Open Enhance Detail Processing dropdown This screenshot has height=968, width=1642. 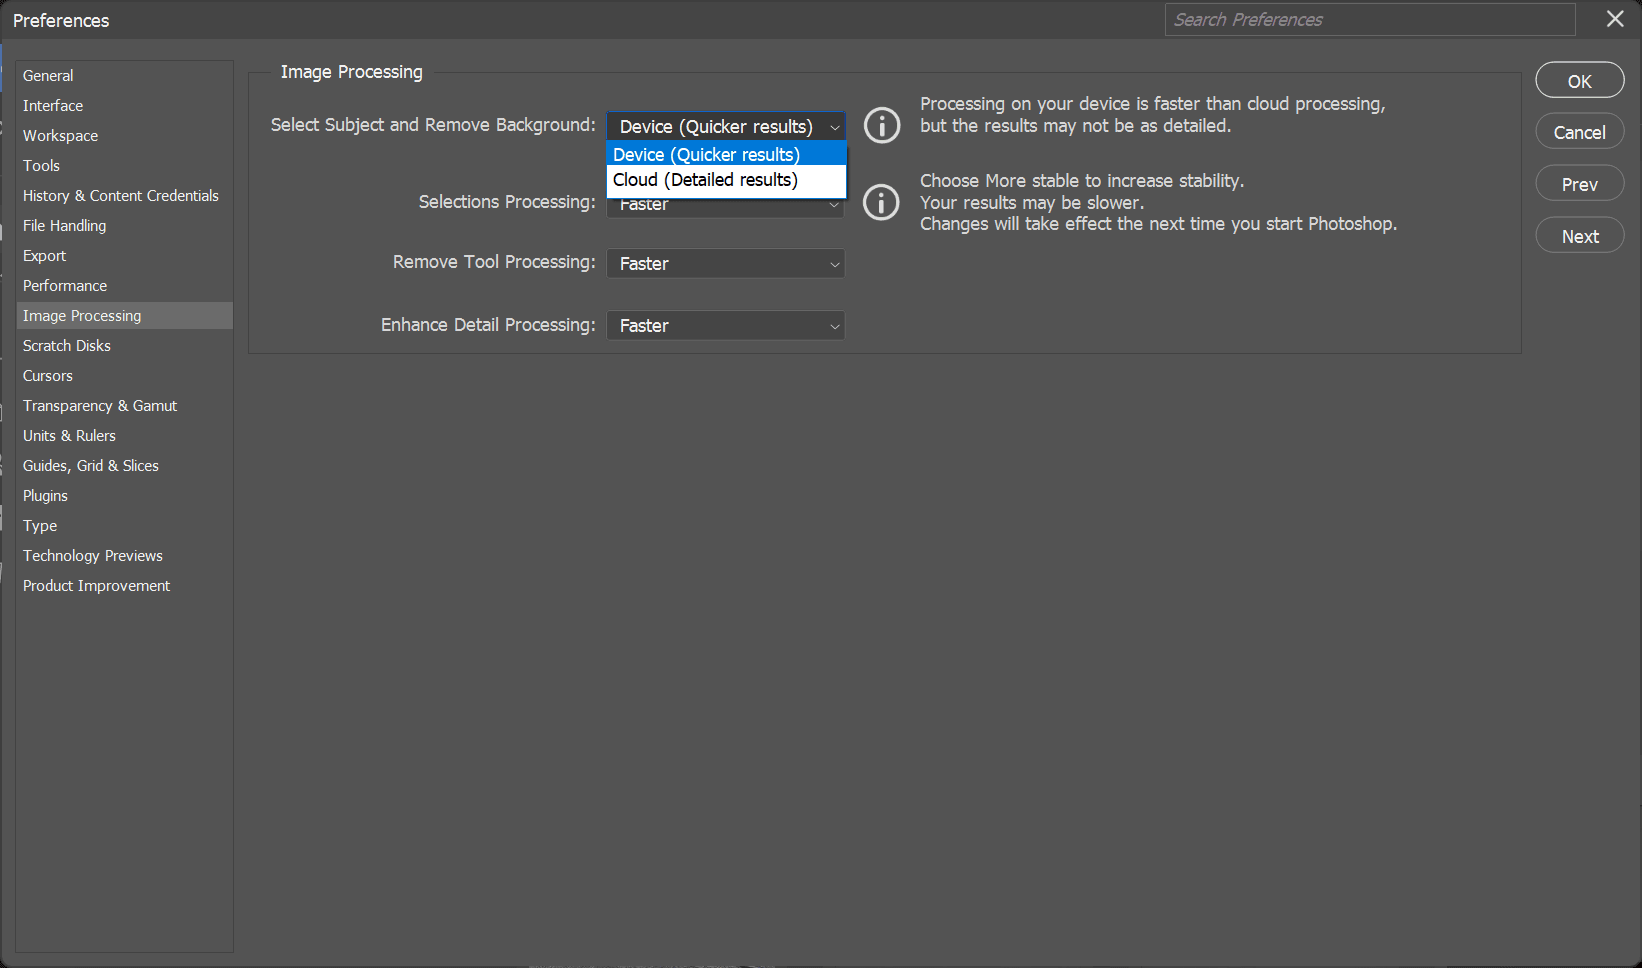(725, 326)
